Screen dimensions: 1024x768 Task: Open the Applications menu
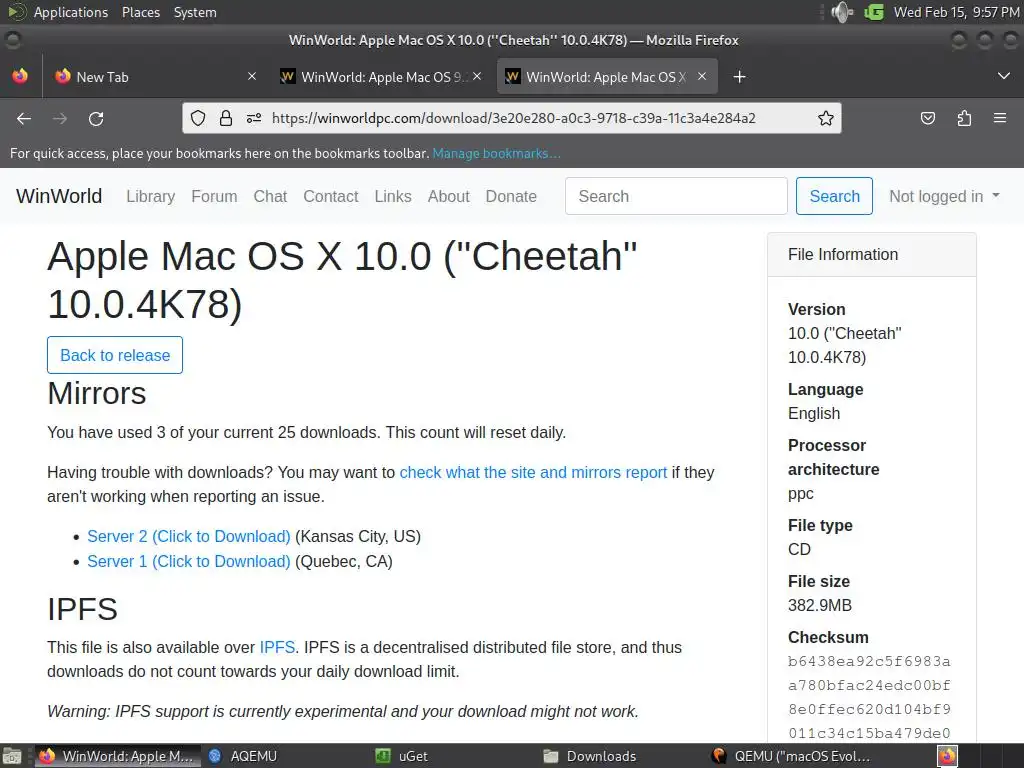click(x=71, y=12)
